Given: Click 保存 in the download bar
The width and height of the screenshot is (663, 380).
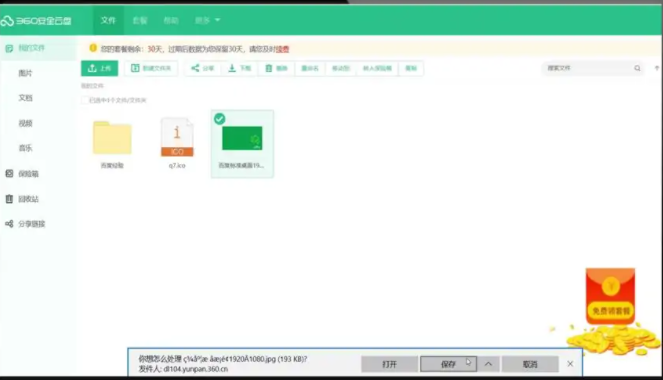Looking at the screenshot, I should coord(448,364).
